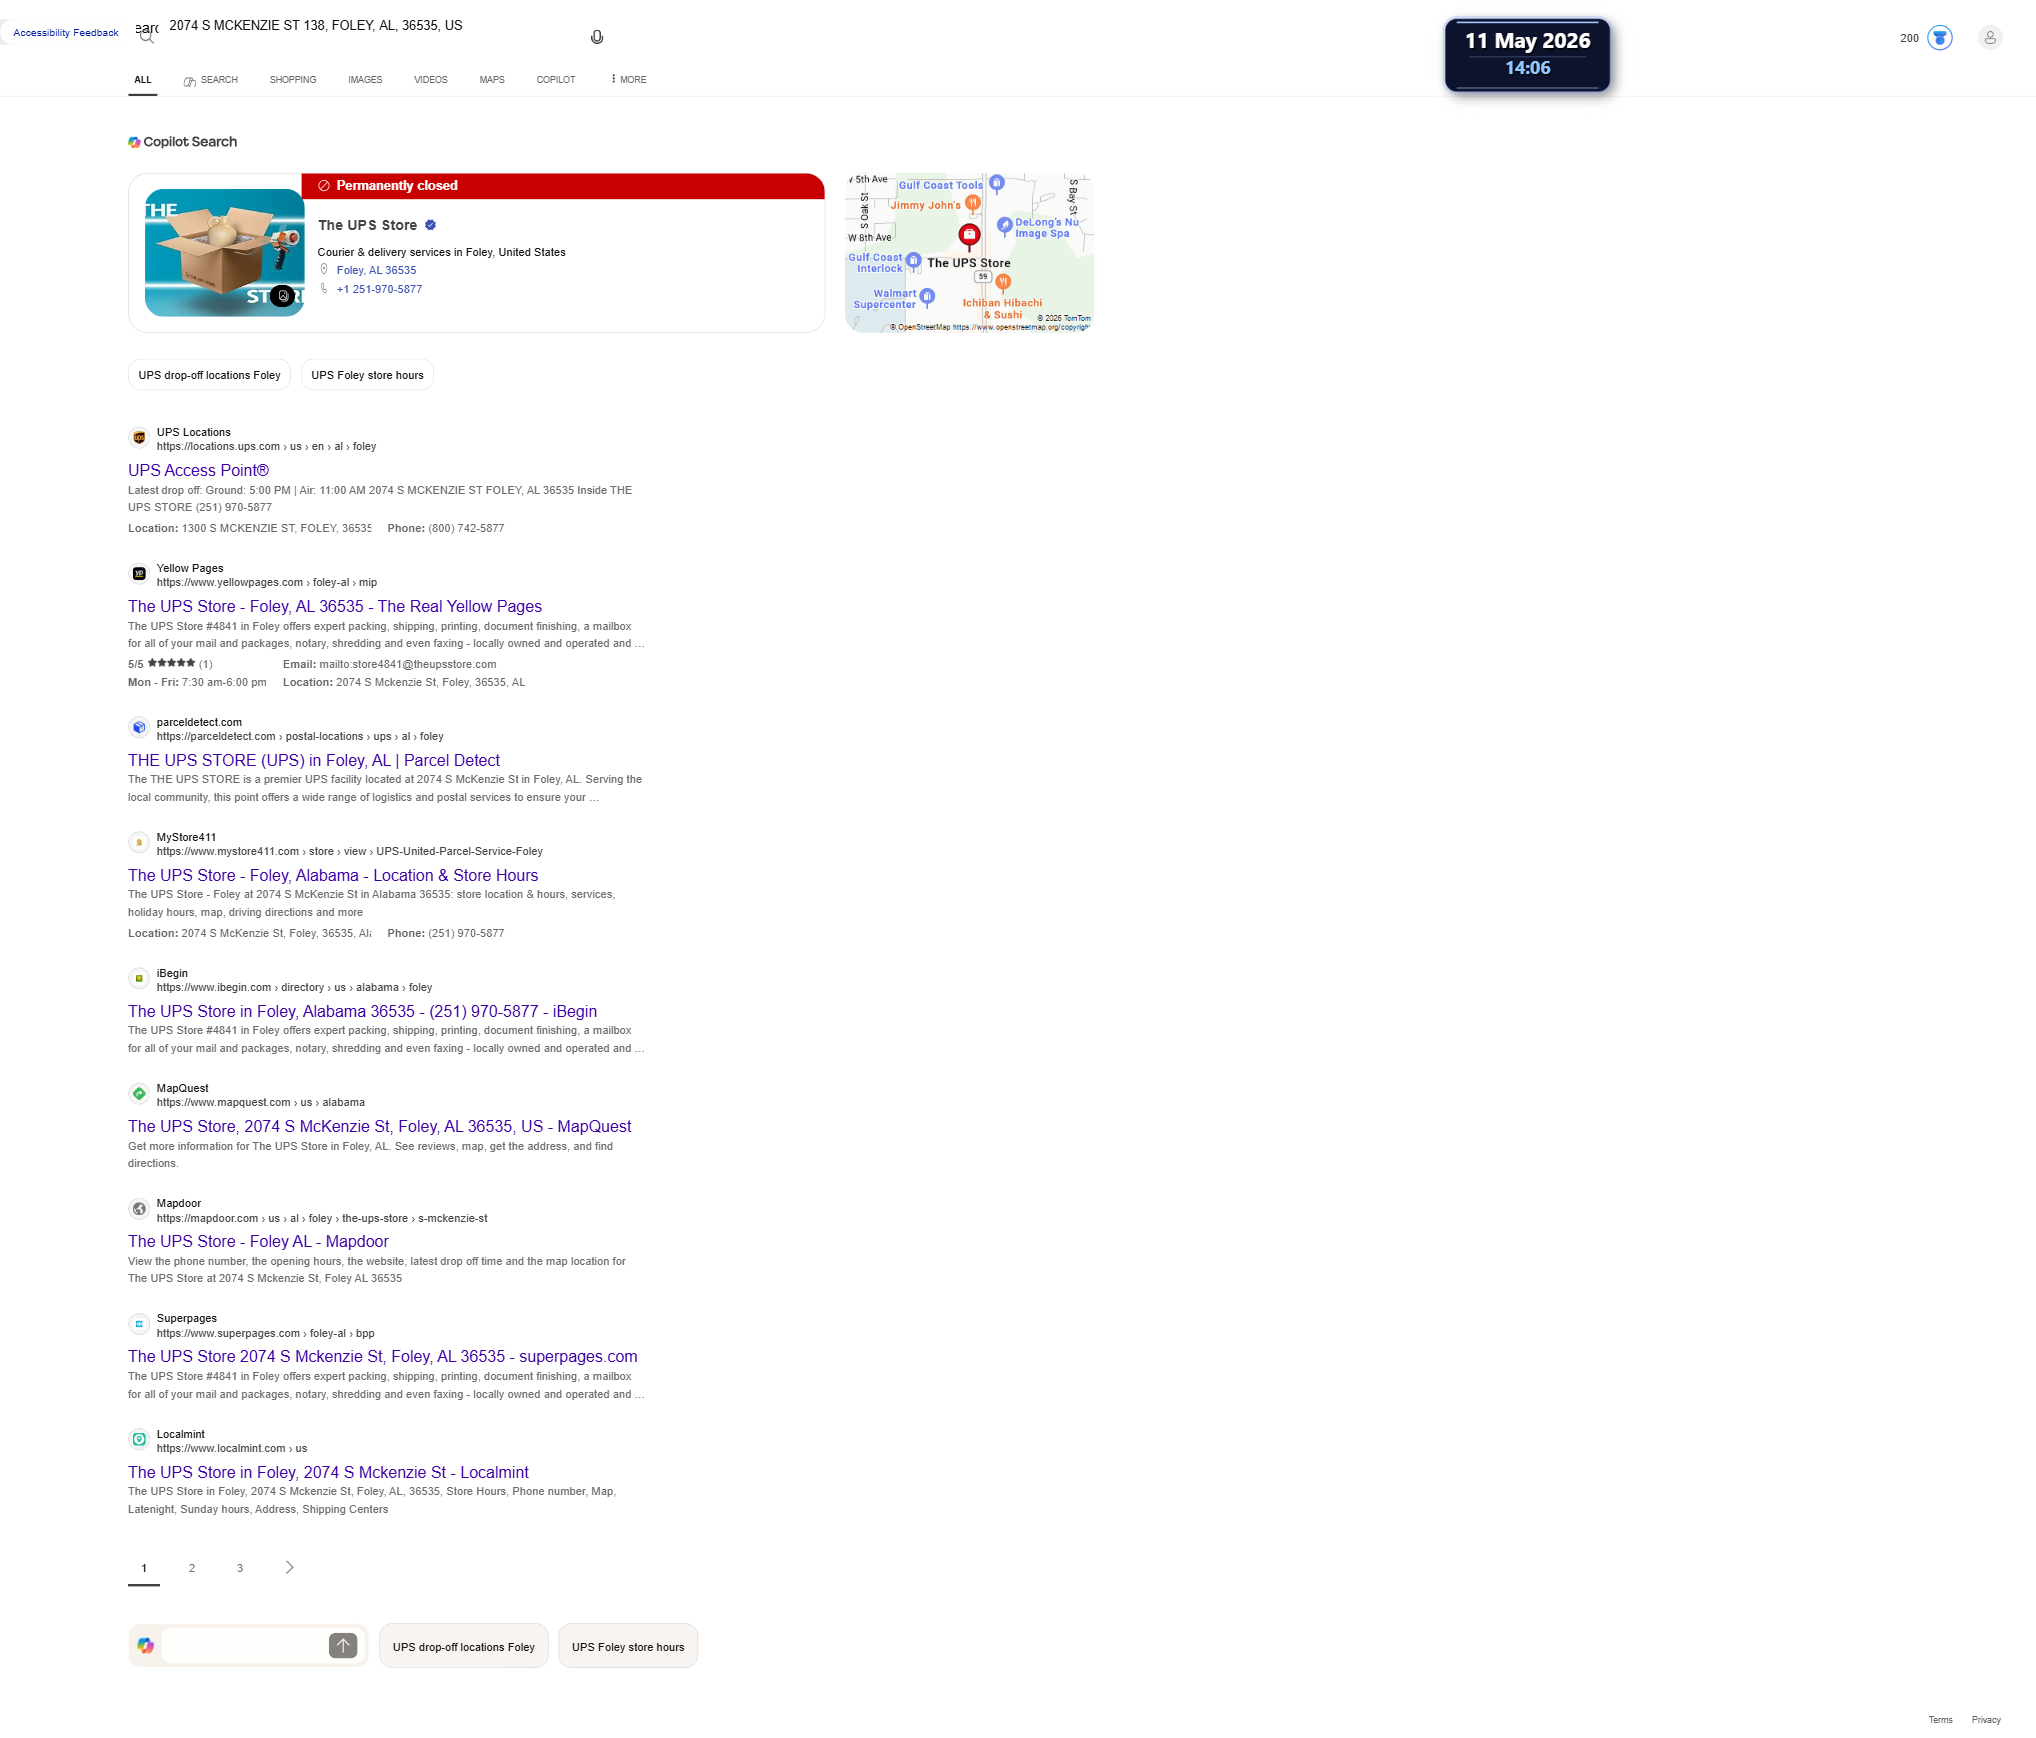The width and height of the screenshot is (2036, 1738).
Task: Open the Parcel Detect UPS Store result
Action: point(314,761)
